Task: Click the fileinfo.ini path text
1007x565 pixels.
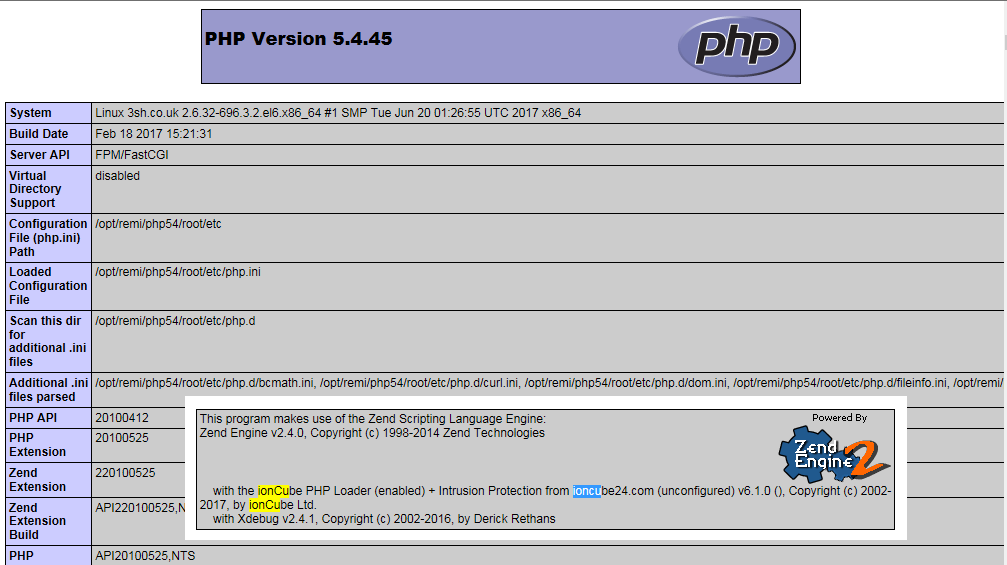Action: pyautogui.click(x=841, y=383)
